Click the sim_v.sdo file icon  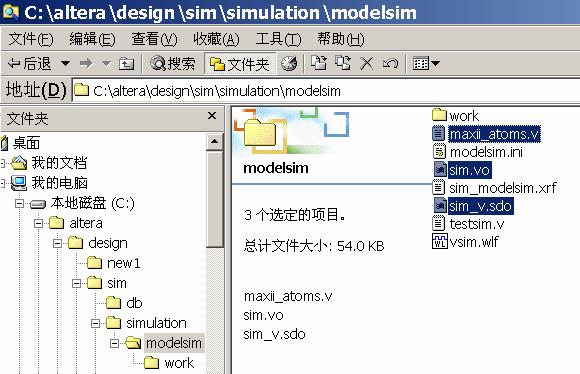(x=440, y=205)
